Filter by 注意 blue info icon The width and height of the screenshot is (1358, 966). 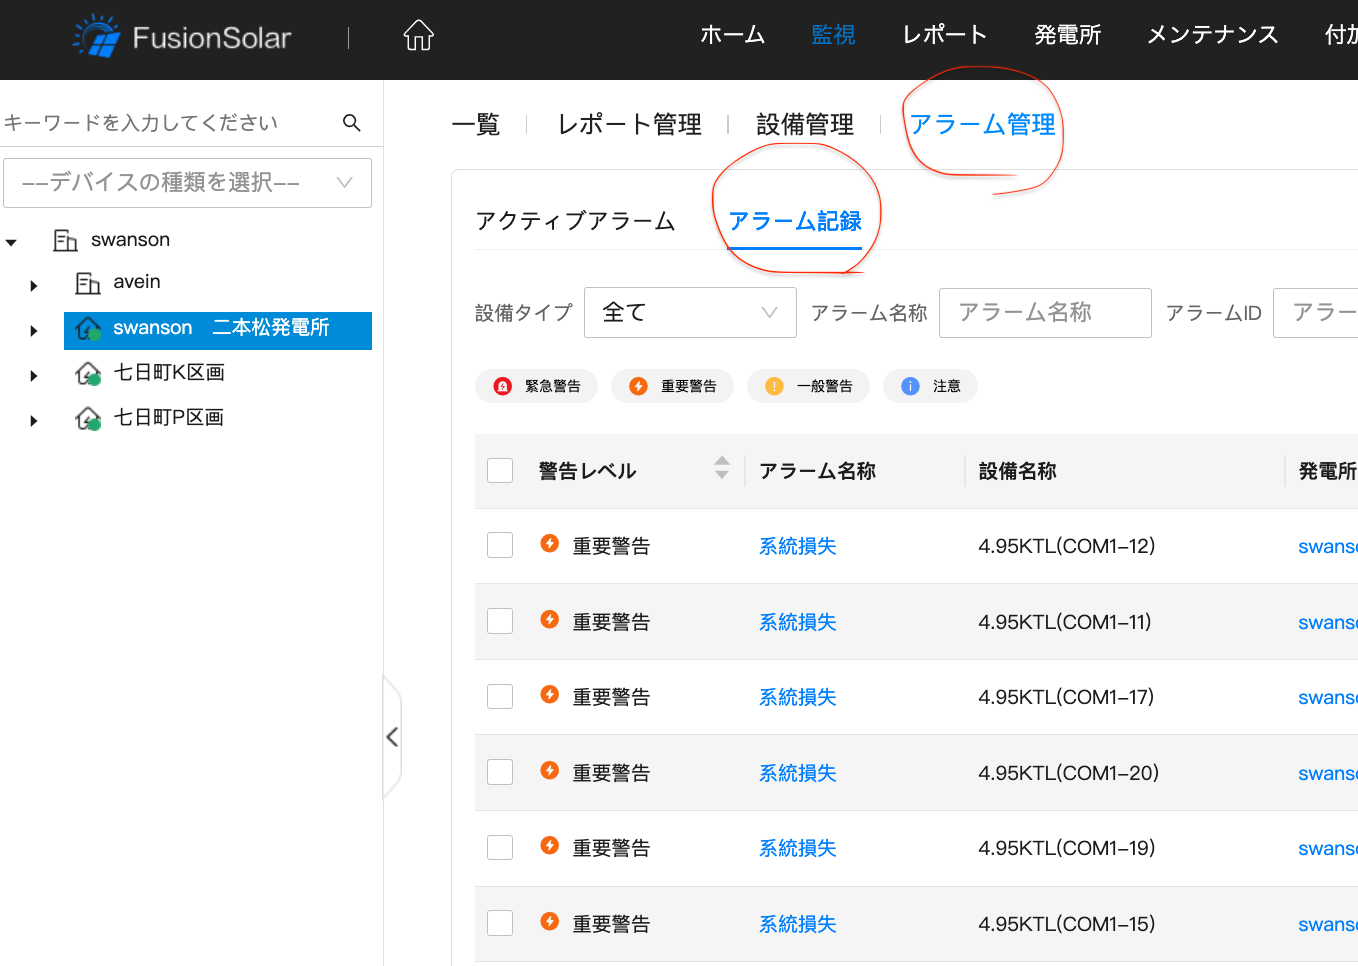pos(910,386)
